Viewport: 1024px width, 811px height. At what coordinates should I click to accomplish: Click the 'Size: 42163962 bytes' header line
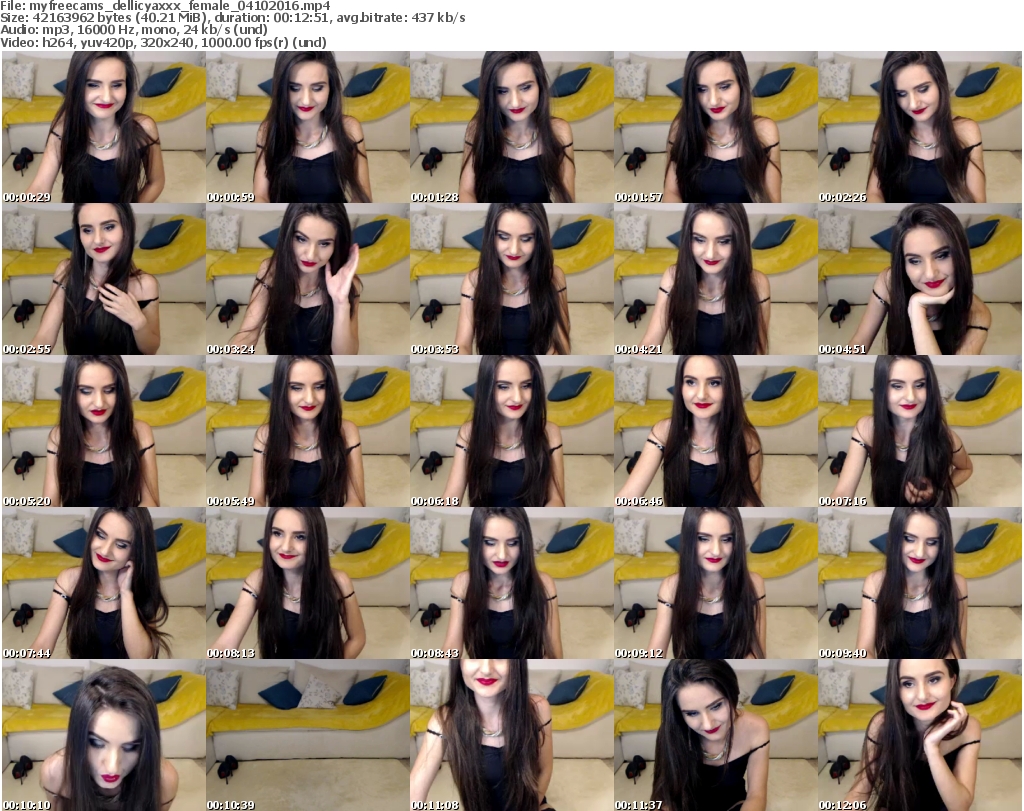point(232,18)
